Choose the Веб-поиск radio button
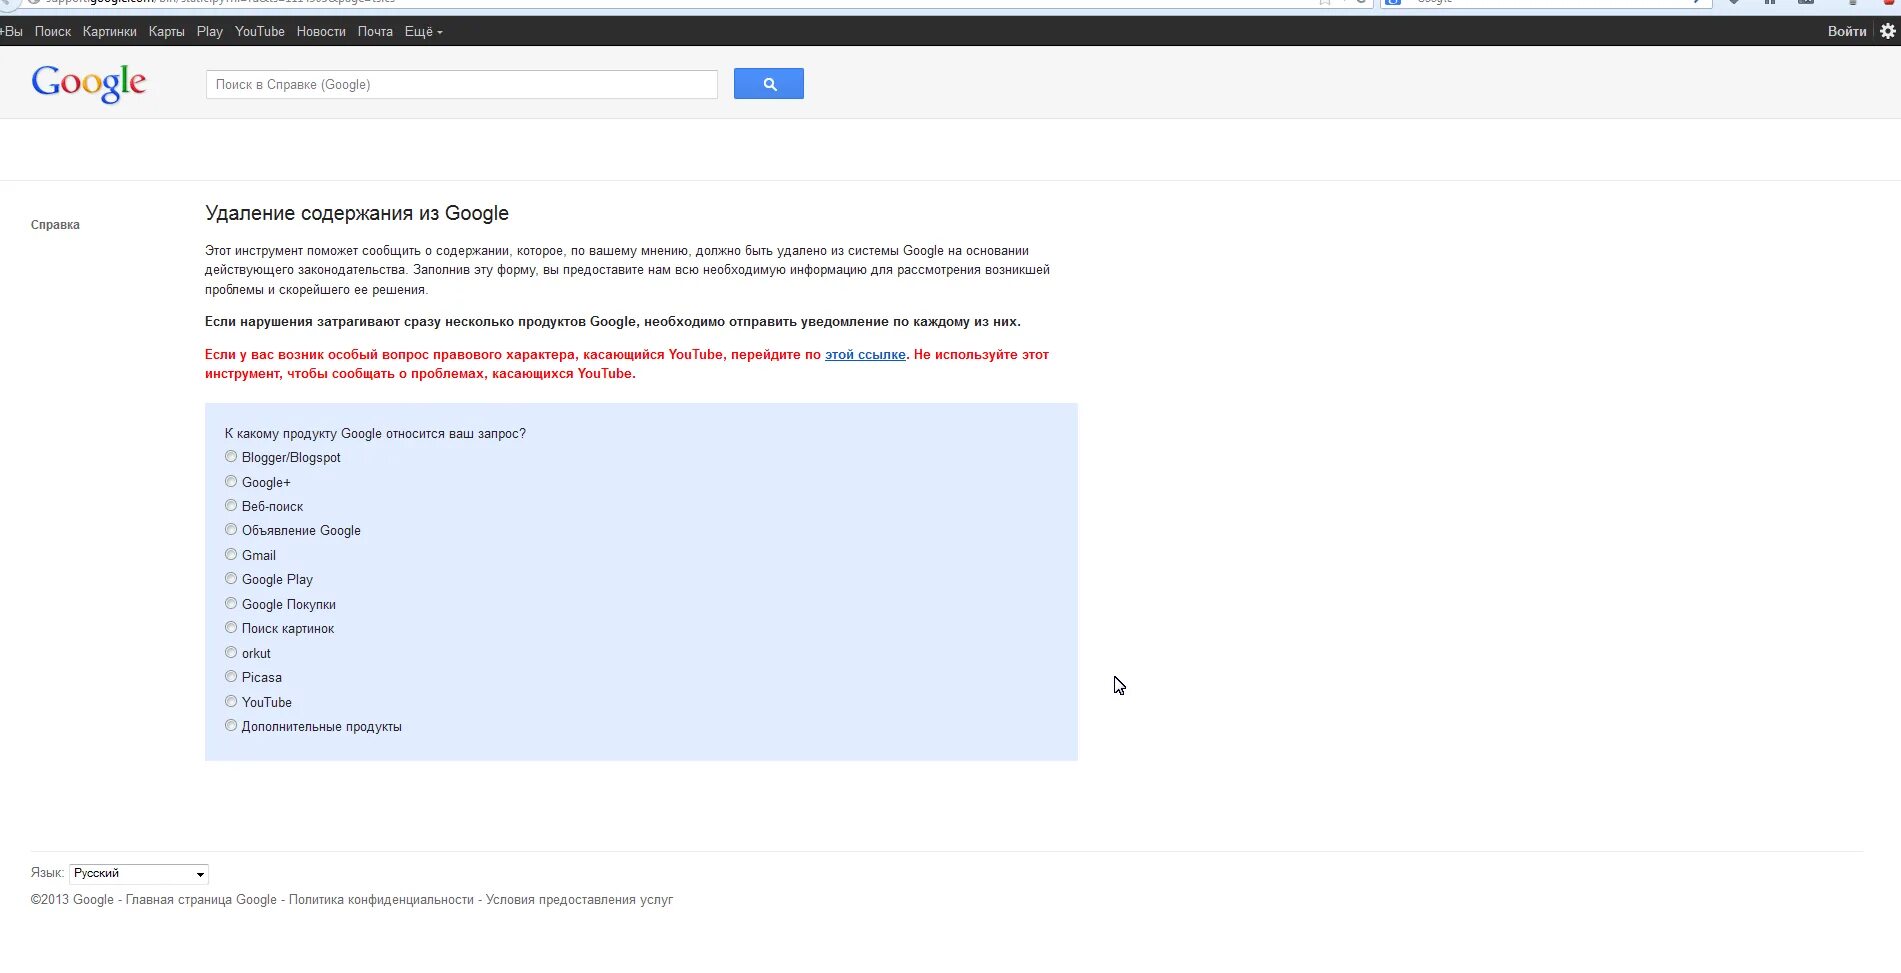The width and height of the screenshot is (1901, 973). (x=231, y=506)
